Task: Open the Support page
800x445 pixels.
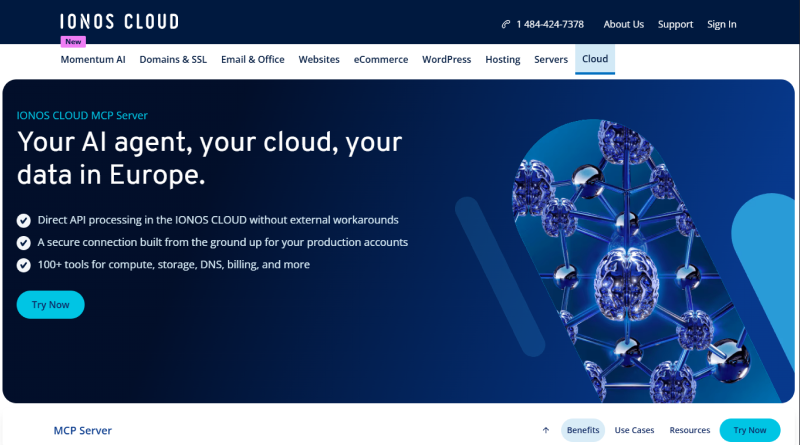Action: tap(675, 24)
